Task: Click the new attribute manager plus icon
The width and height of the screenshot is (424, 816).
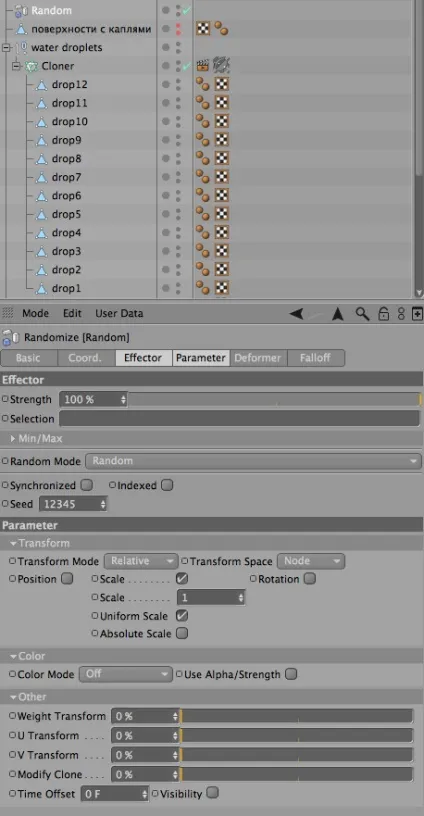Action: point(417,314)
